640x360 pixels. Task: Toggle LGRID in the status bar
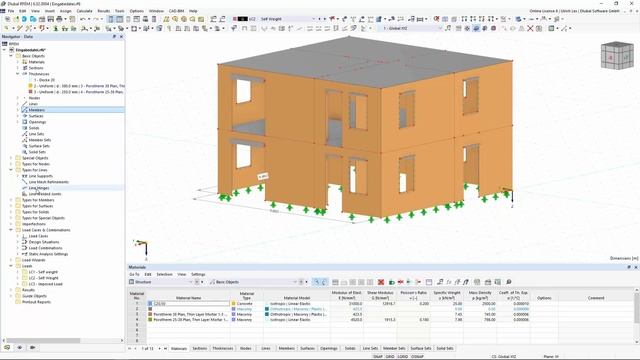click(402, 356)
